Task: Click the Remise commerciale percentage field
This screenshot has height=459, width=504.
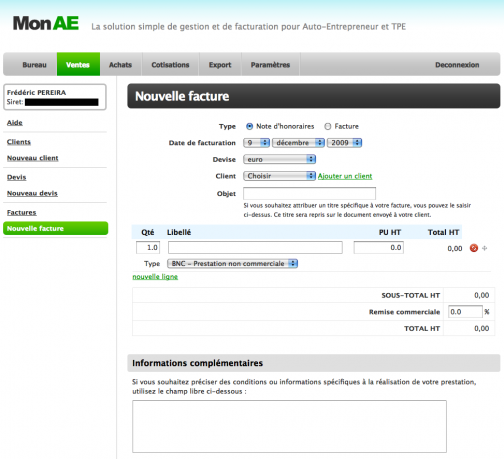Action: pos(465,312)
